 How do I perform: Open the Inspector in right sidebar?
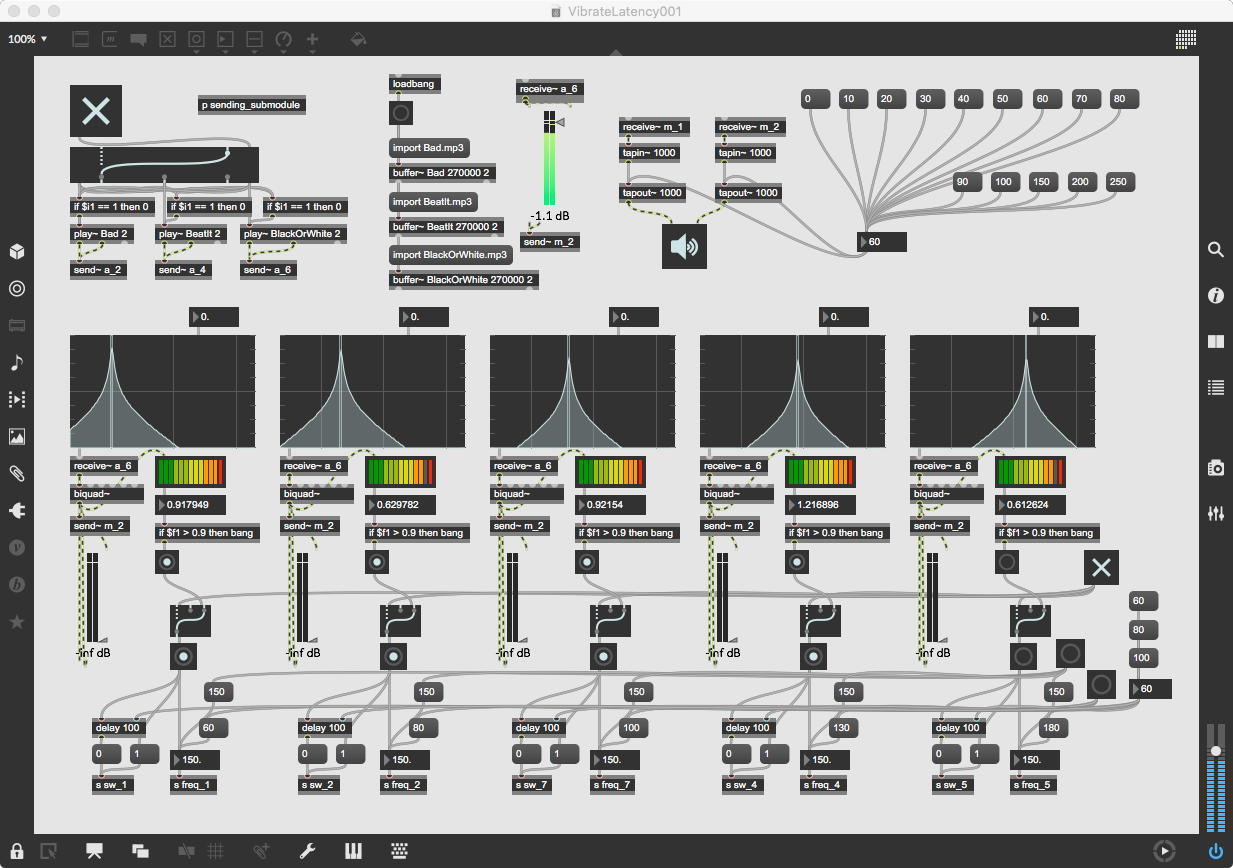pyautogui.click(x=1216, y=295)
